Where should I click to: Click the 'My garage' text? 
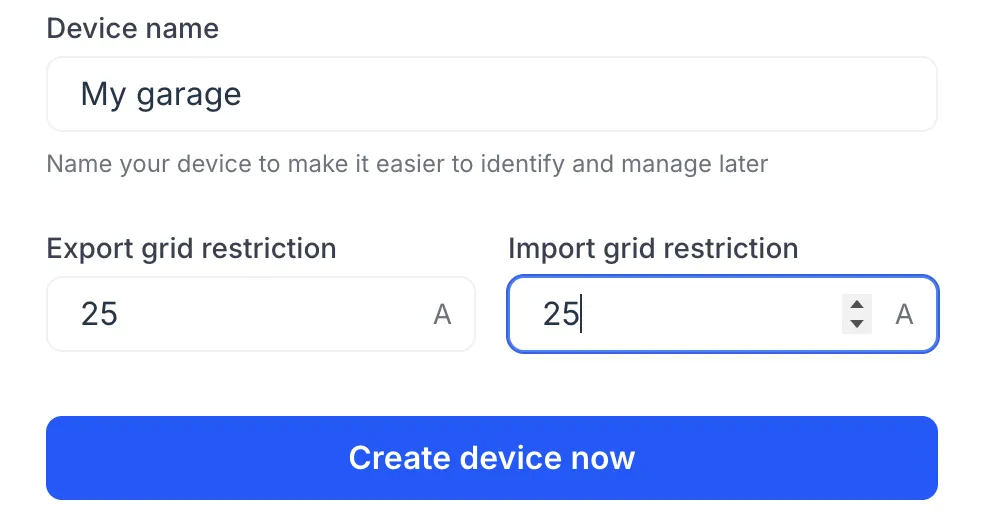[x=161, y=95]
